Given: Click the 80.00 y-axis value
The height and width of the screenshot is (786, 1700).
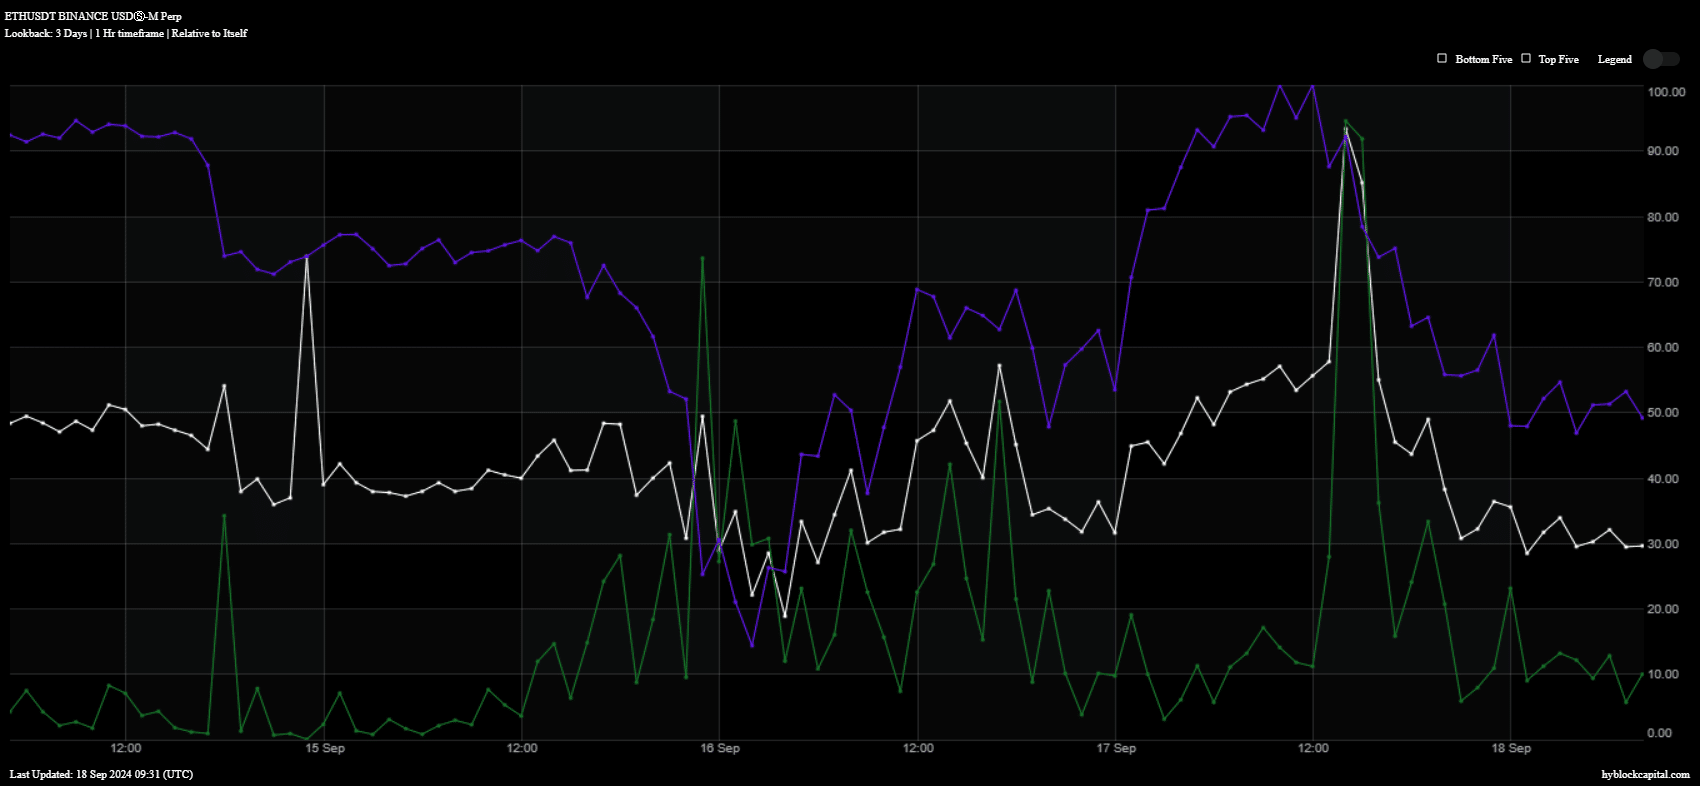Looking at the screenshot, I should [1663, 217].
